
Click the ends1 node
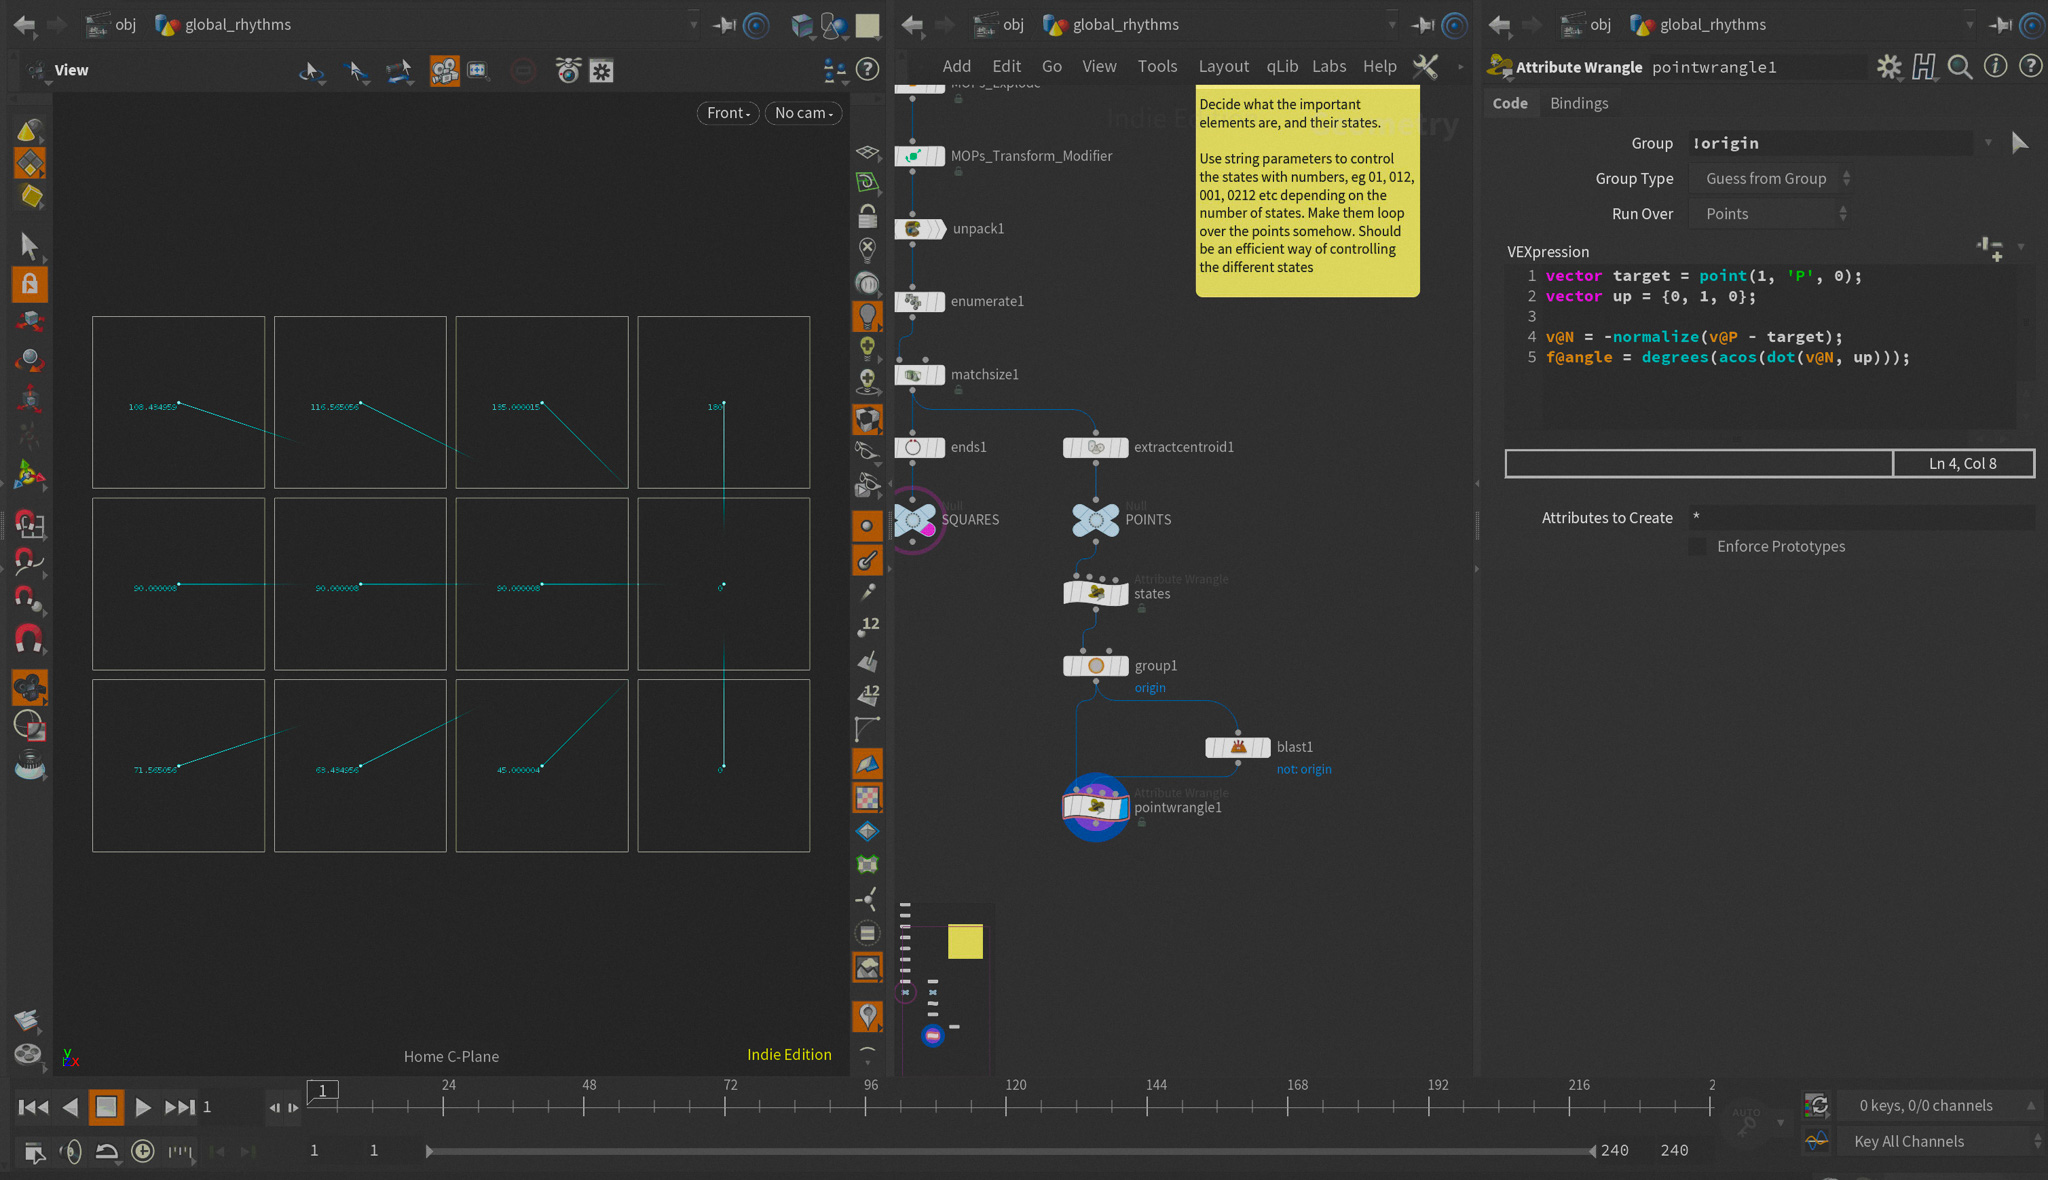pyautogui.click(x=919, y=447)
